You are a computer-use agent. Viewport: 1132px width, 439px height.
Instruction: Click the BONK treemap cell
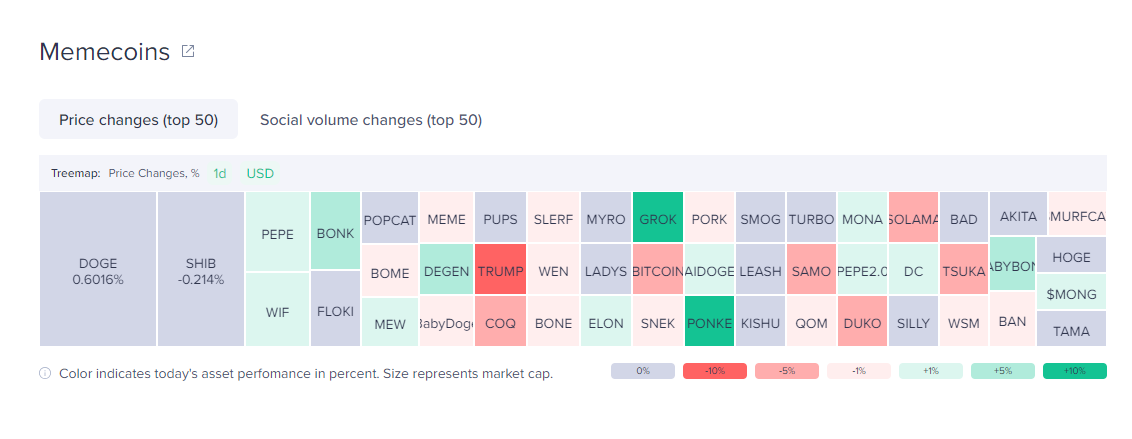click(336, 230)
